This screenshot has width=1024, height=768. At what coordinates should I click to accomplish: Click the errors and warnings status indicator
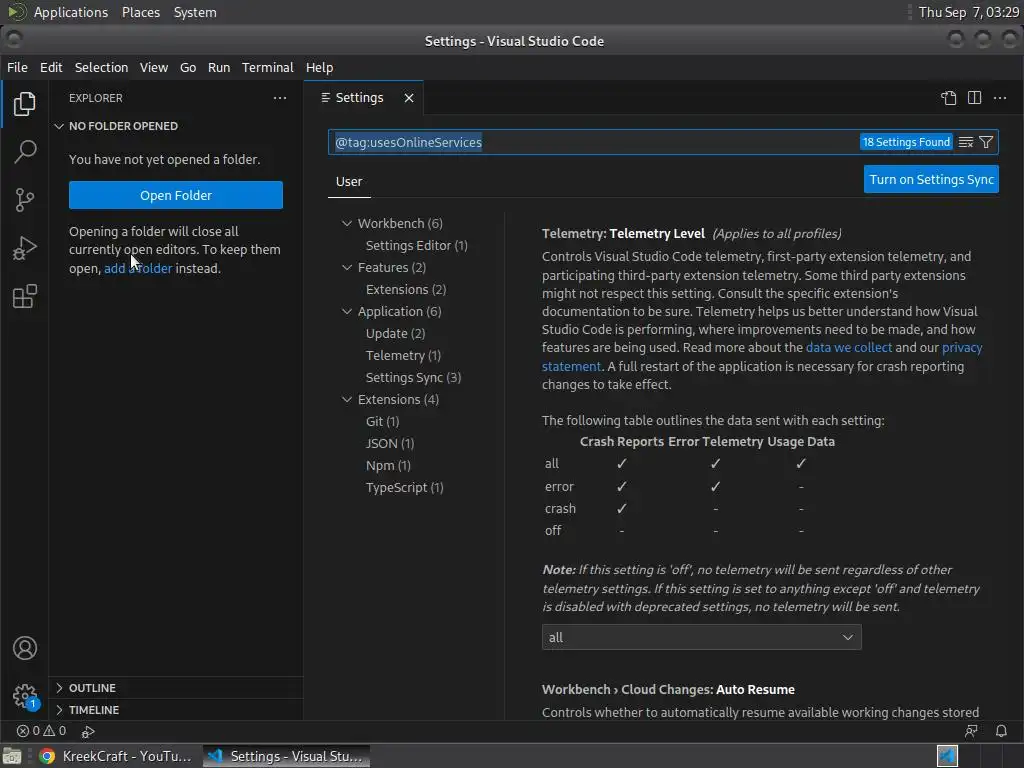coord(41,731)
